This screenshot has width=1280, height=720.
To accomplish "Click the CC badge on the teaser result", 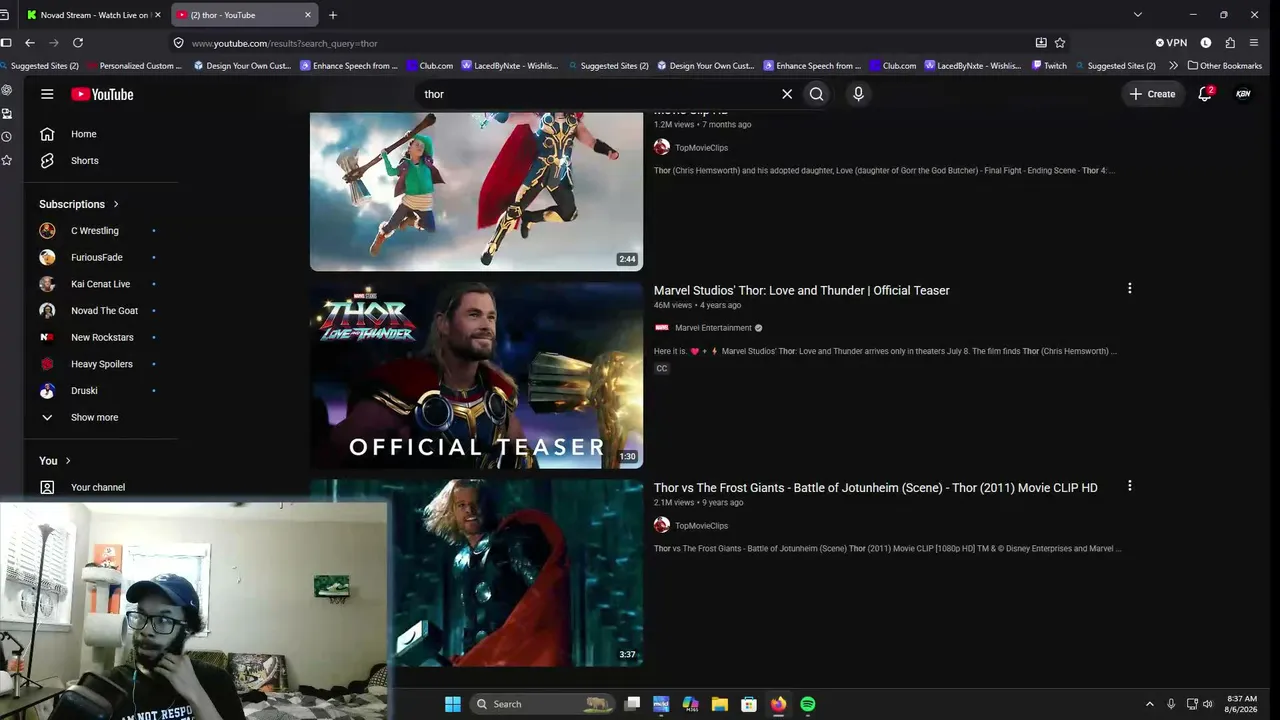I will click(x=662, y=369).
